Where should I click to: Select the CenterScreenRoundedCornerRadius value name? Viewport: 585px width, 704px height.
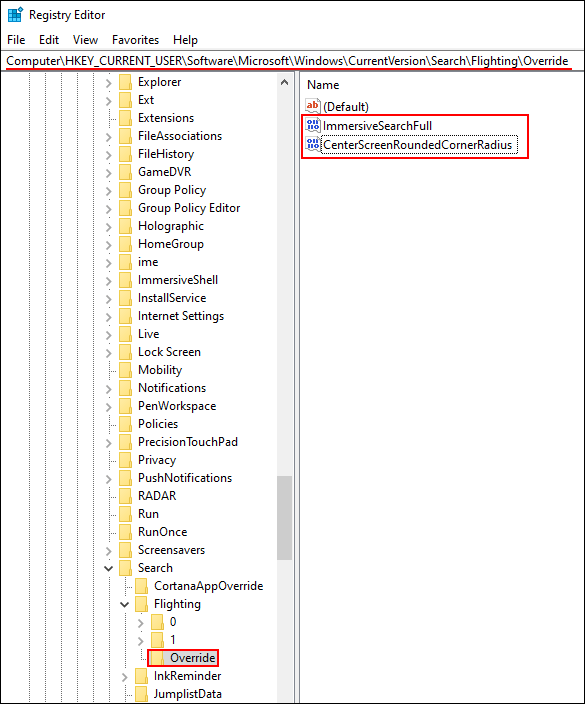pos(418,145)
